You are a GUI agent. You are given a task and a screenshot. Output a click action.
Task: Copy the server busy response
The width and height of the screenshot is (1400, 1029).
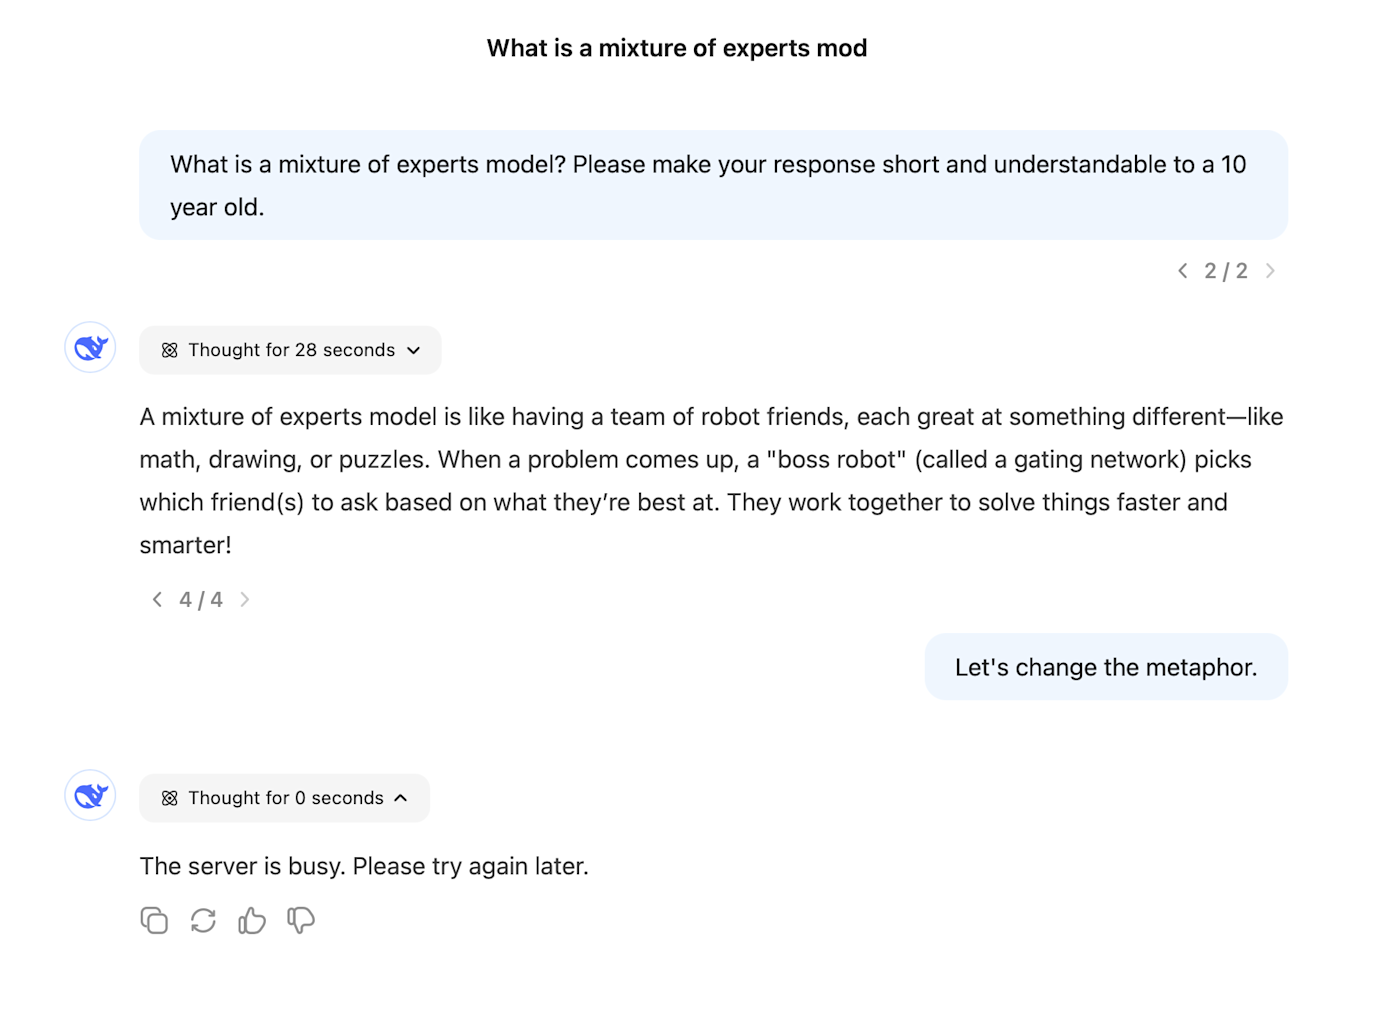pyautogui.click(x=154, y=920)
